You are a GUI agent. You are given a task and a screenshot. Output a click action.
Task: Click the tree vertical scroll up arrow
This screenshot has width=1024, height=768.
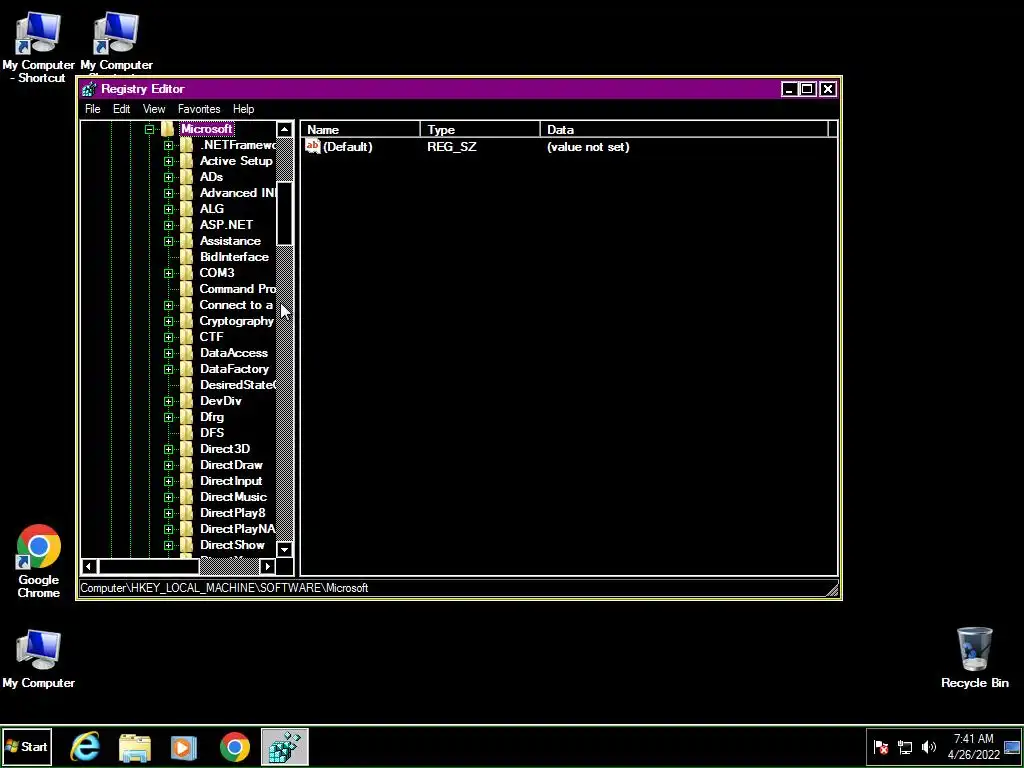(x=284, y=129)
